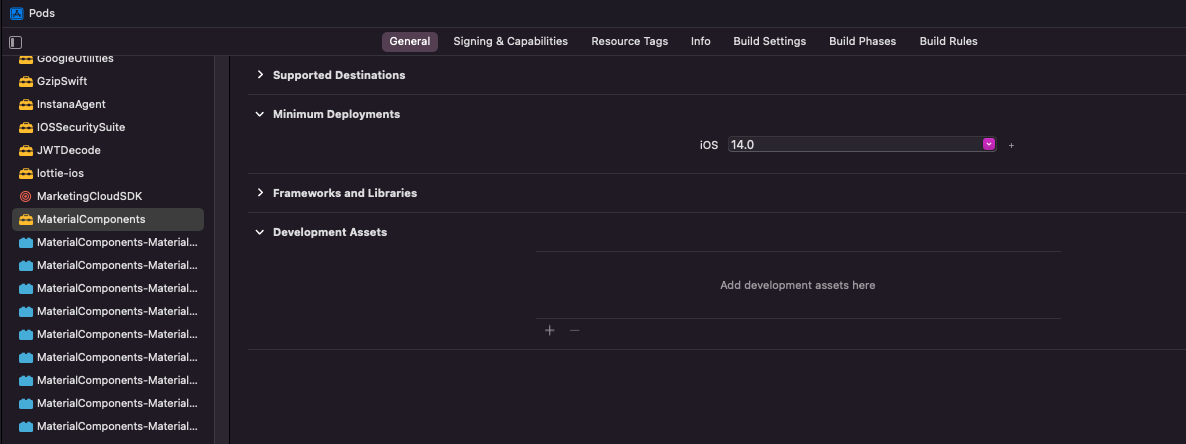Image resolution: width=1186 pixels, height=444 pixels.
Task: Click the minus button under Development Assets
Action: tap(575, 330)
